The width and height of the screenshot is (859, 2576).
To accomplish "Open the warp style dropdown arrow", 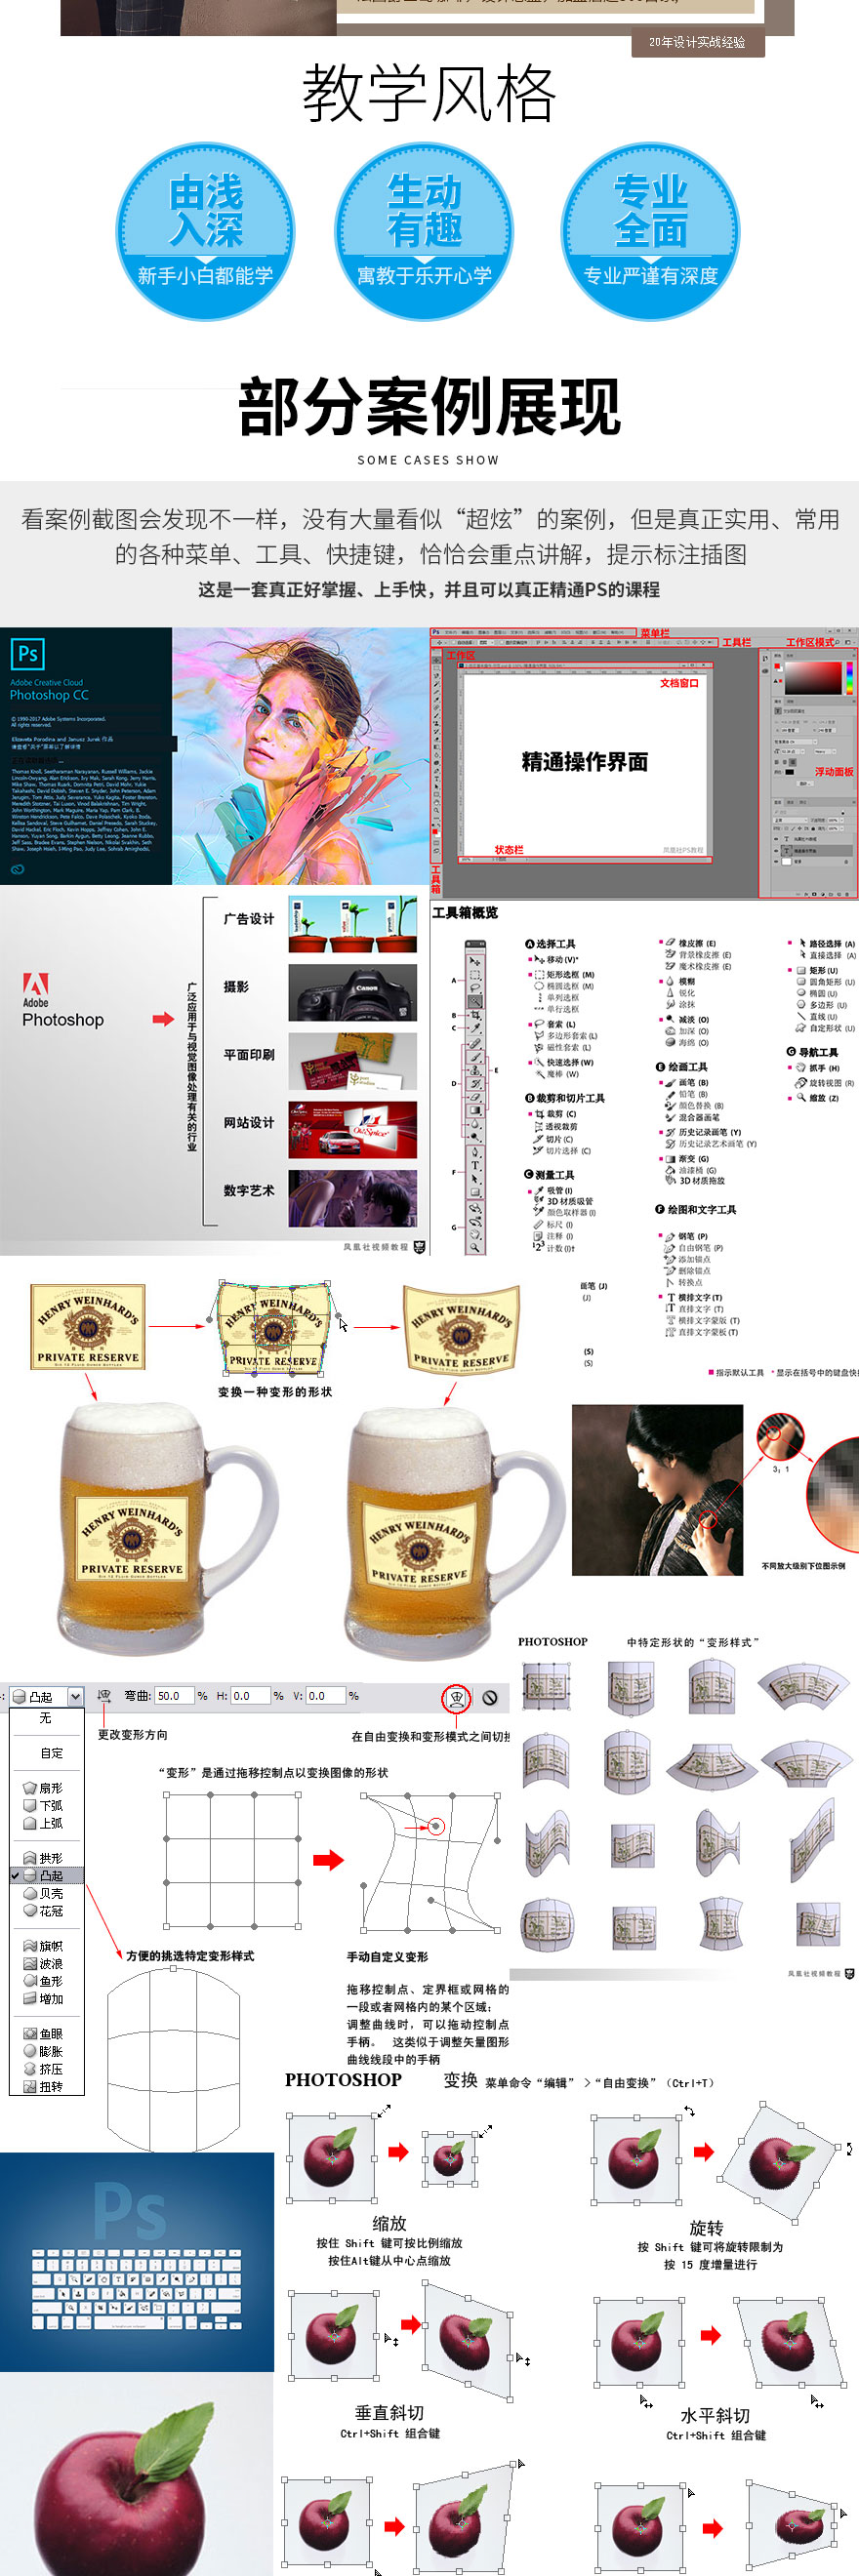I will [x=75, y=1696].
